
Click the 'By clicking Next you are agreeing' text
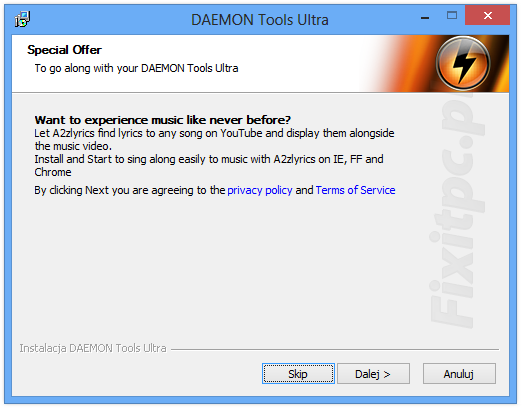(x=130, y=190)
